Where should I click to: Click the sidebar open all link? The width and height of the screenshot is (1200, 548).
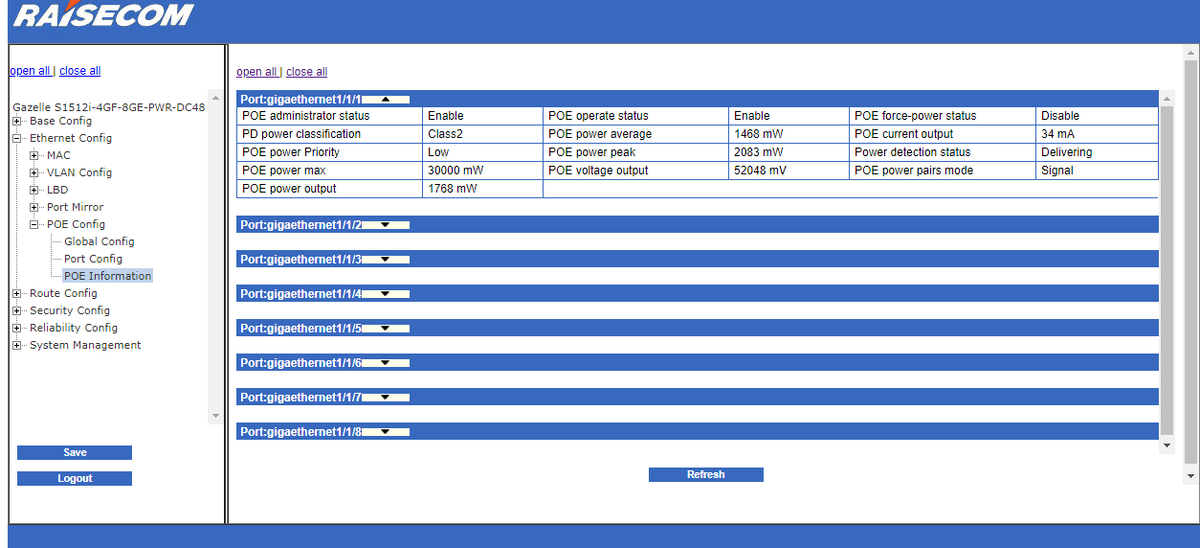[30, 71]
